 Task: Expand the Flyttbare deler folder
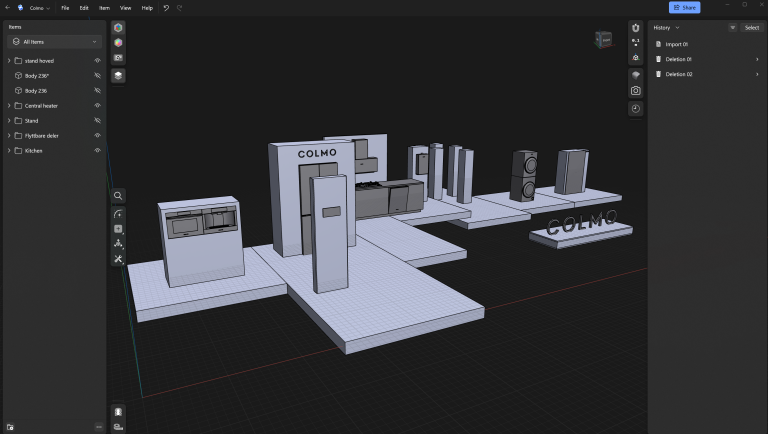(9, 135)
